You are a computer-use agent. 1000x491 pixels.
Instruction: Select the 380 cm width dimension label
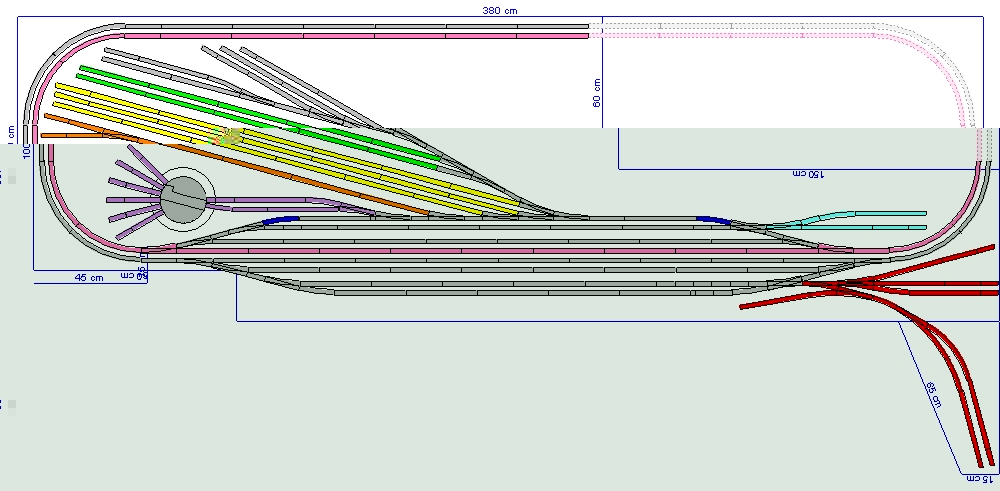coord(500,9)
